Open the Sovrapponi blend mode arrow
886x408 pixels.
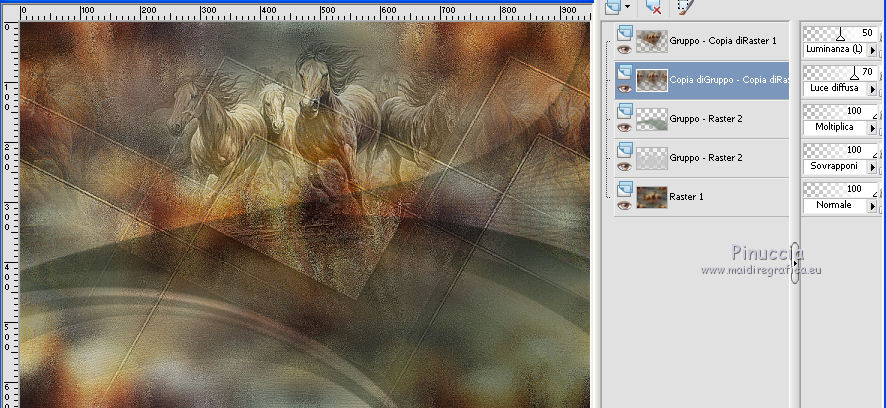coord(872,167)
